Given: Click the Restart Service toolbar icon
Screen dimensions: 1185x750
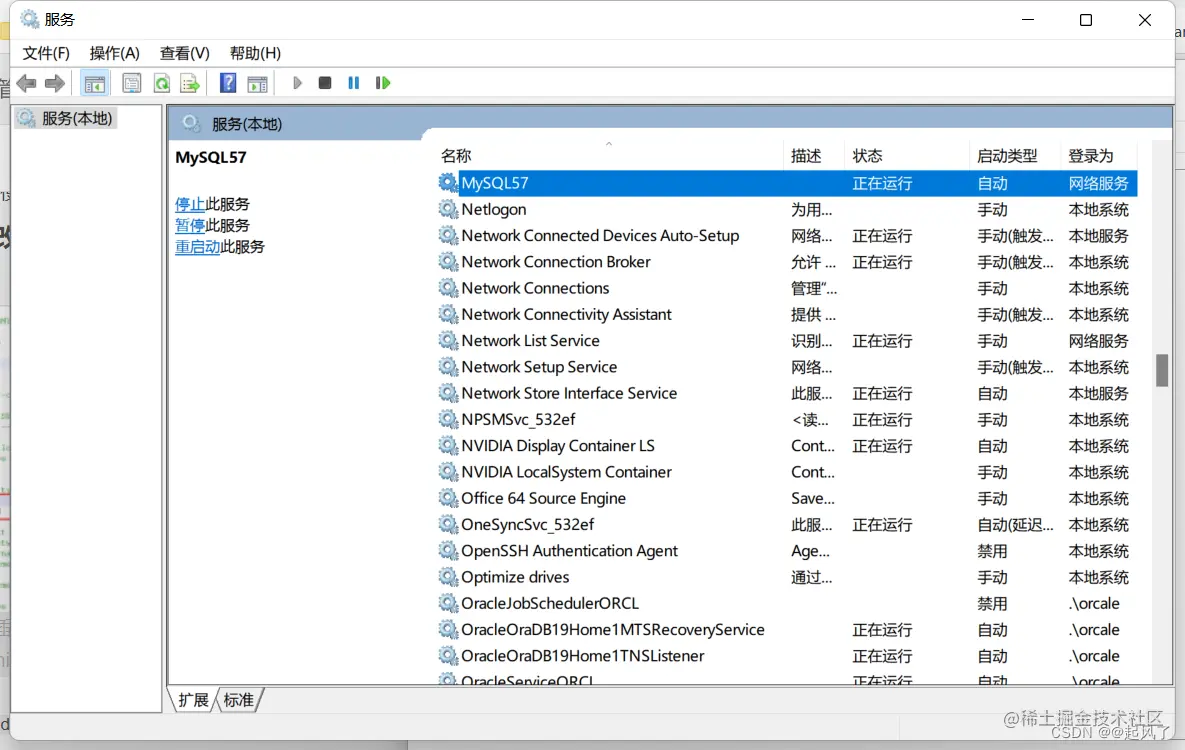Looking at the screenshot, I should (x=382, y=83).
